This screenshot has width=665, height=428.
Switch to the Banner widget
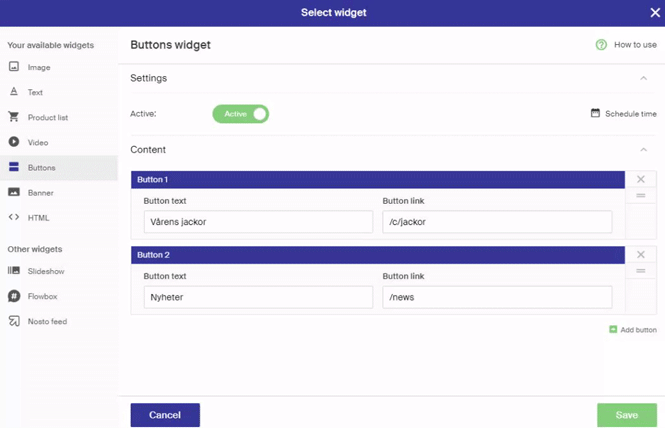(40, 192)
